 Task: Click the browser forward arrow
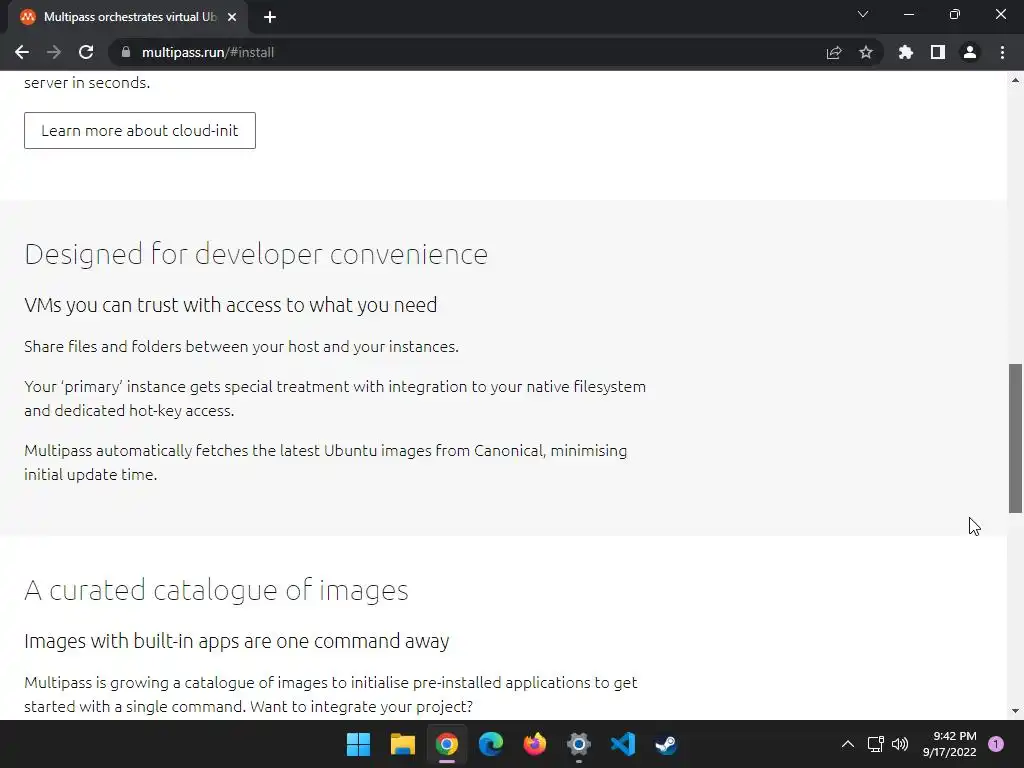(54, 52)
